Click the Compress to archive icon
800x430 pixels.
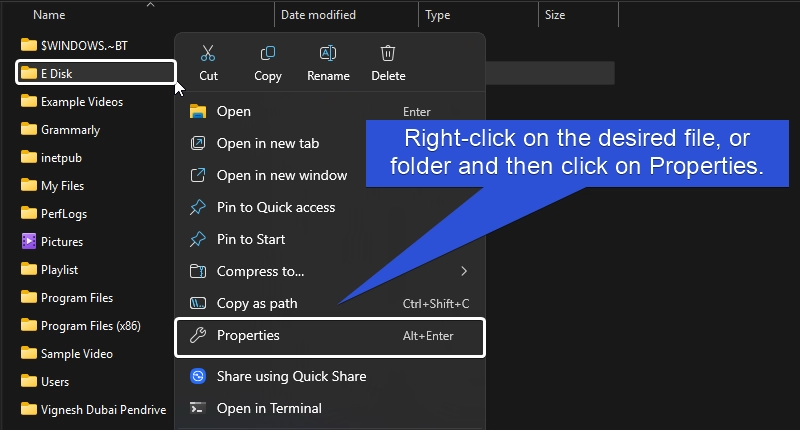[198, 271]
